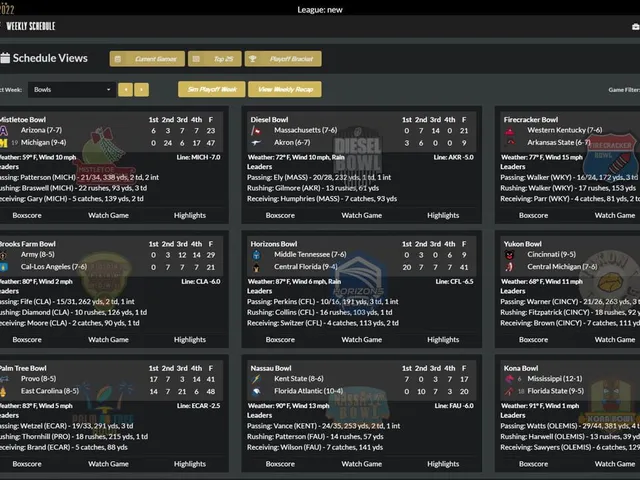Click the Massachusetts team logo icon
The width and height of the screenshot is (640, 480).
point(256,131)
